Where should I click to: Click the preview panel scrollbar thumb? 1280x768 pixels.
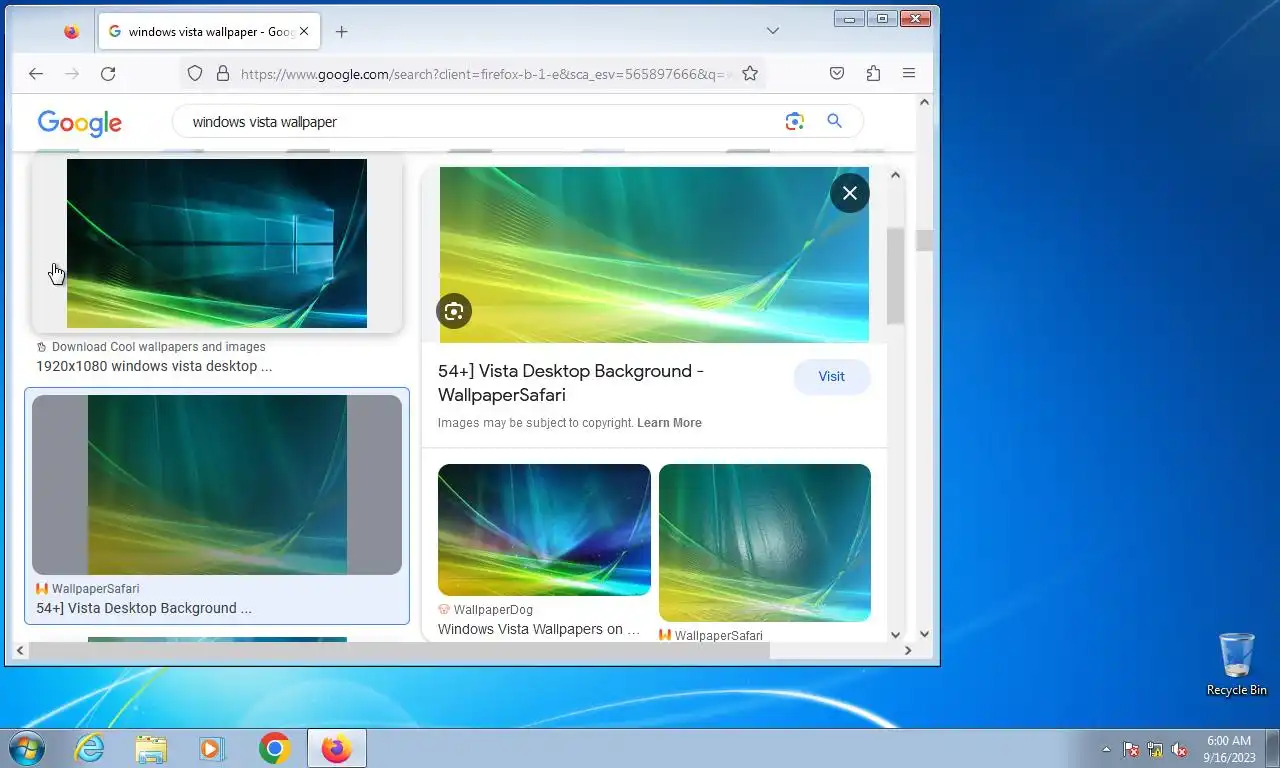[x=895, y=275]
